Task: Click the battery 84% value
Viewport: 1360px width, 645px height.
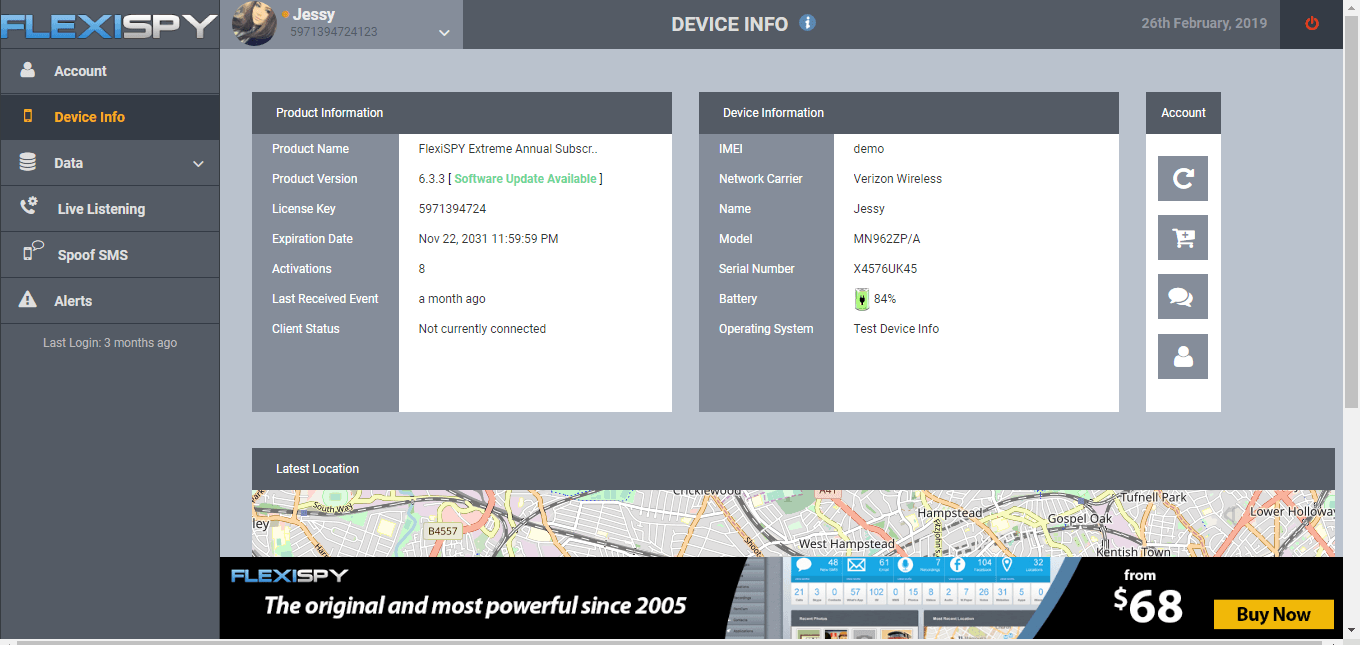Action: pyautogui.click(x=885, y=299)
